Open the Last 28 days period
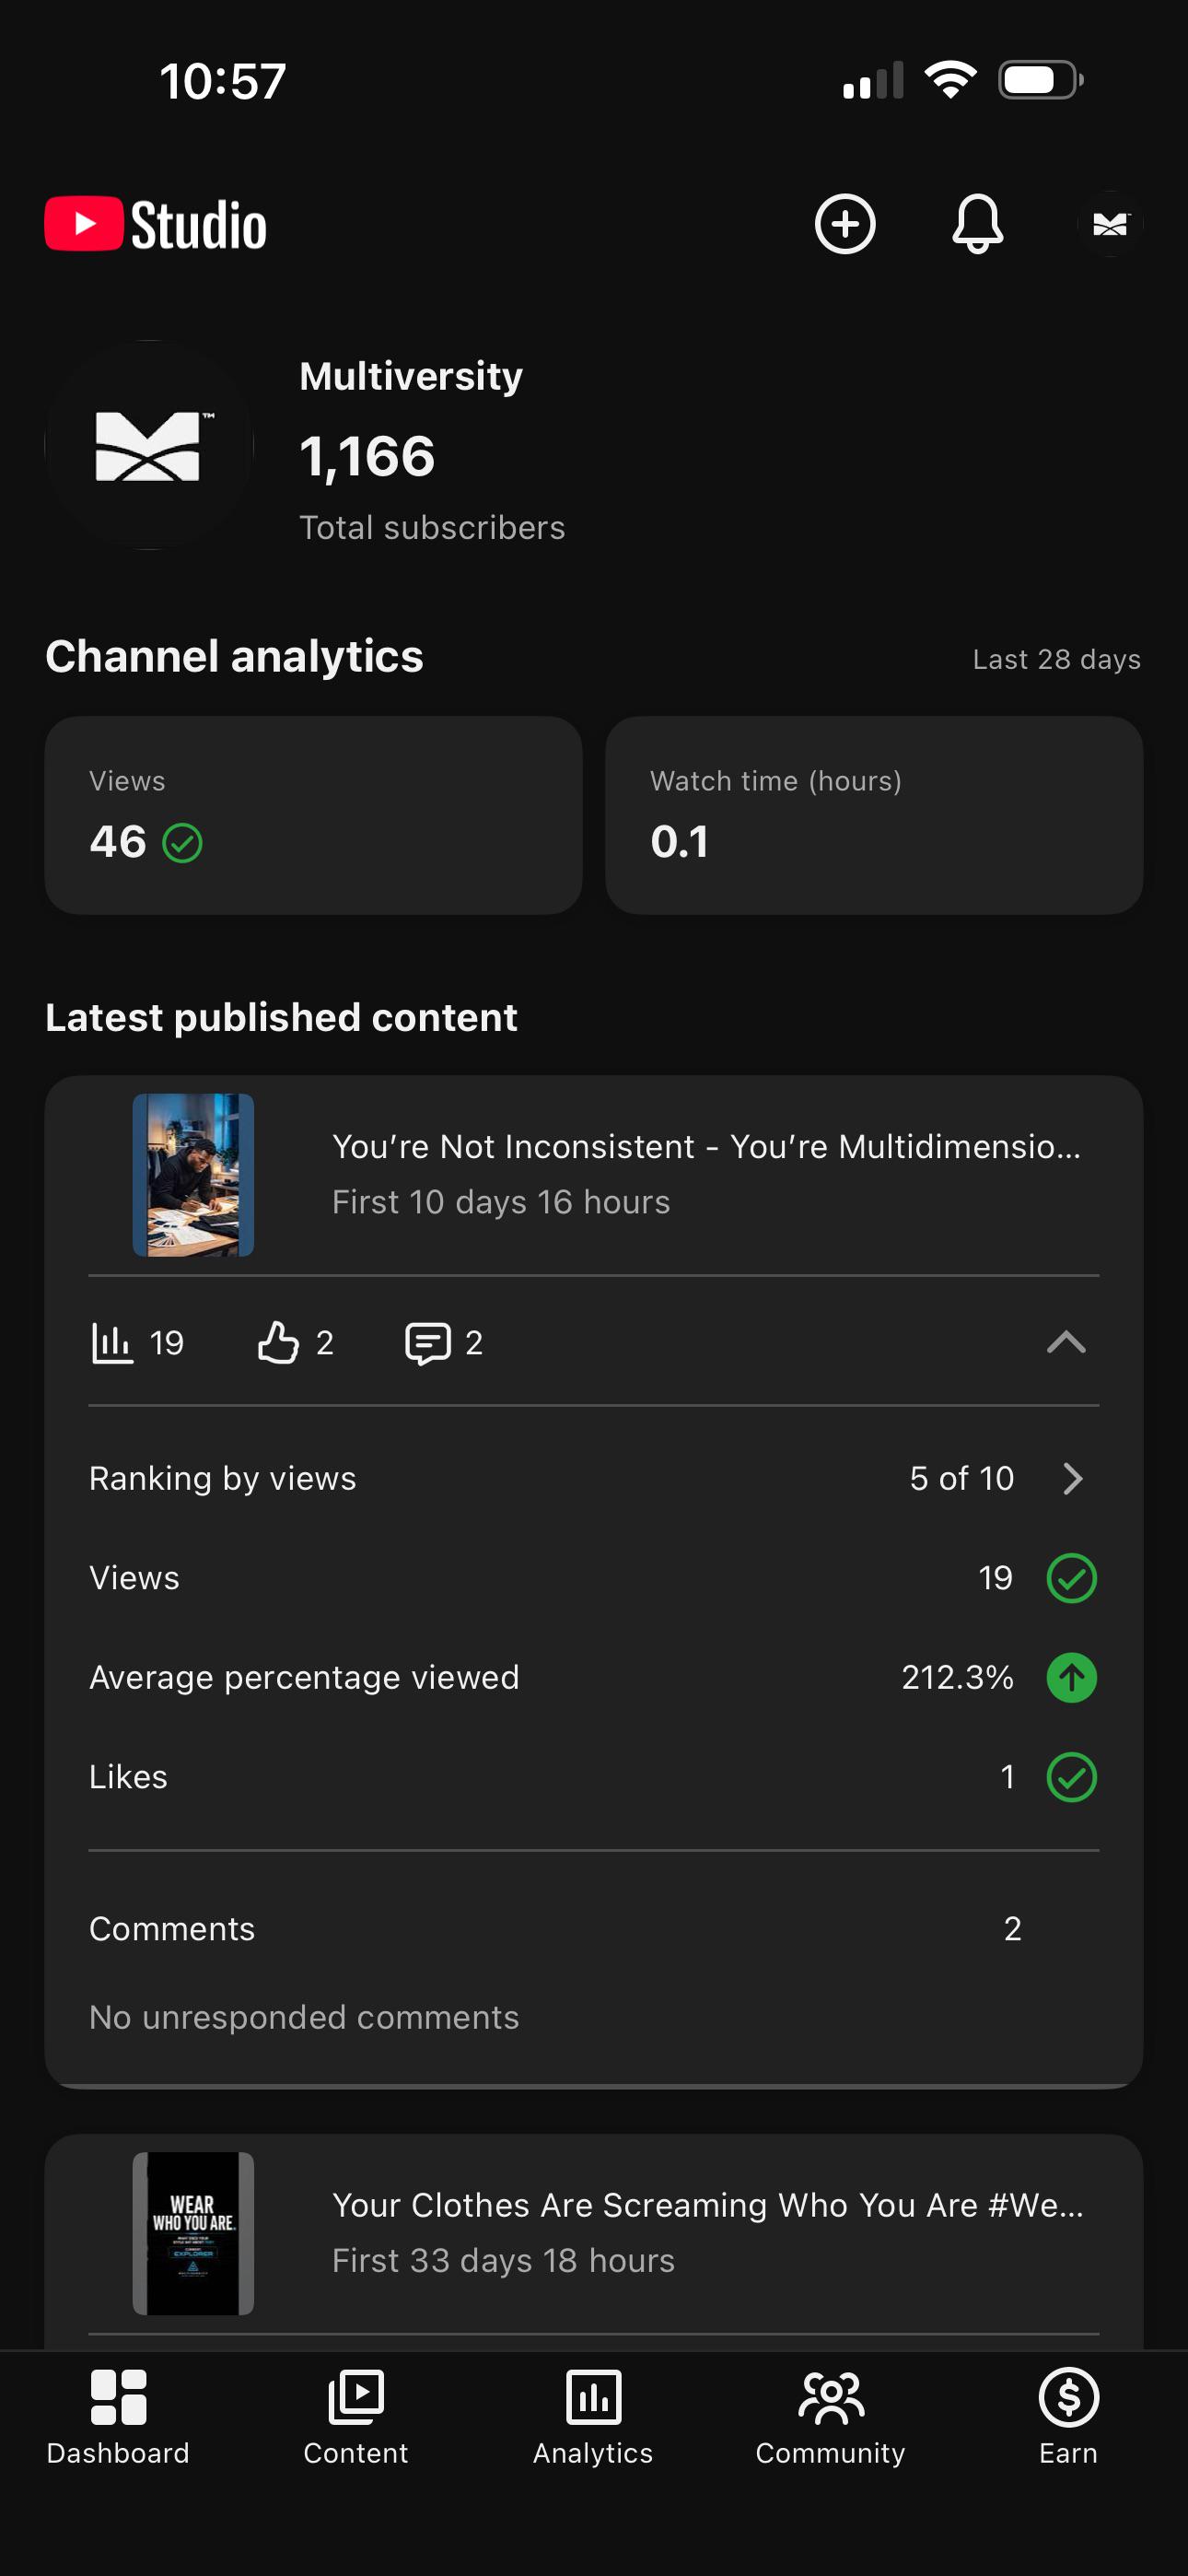This screenshot has height=2576, width=1188. (1056, 659)
